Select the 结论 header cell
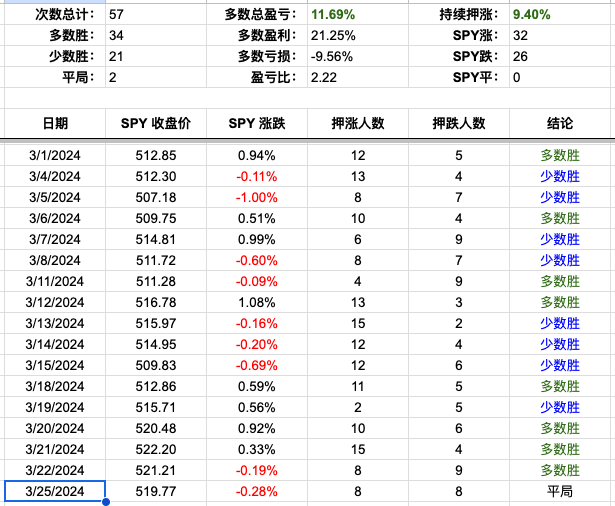This screenshot has width=615, height=506. coord(560,123)
